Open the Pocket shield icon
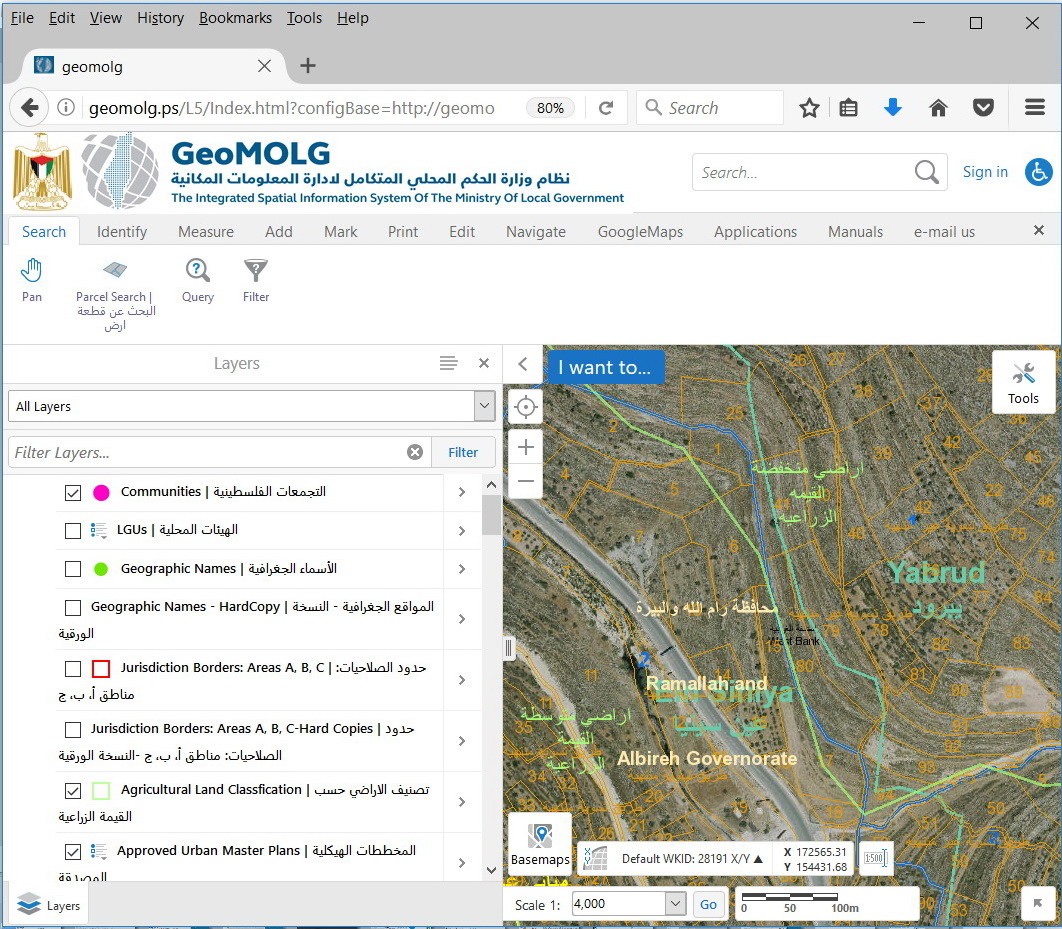 pos(983,108)
